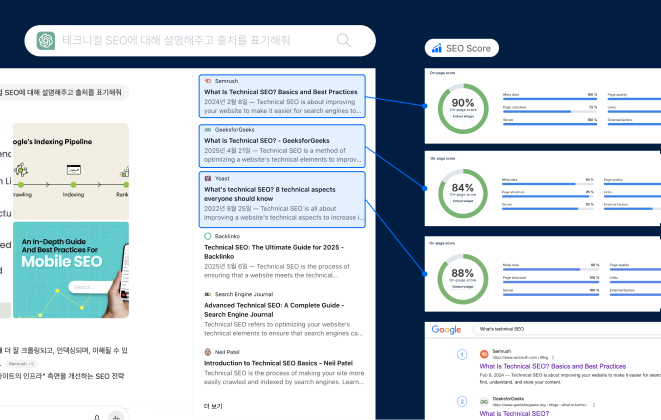Viewport: 661px width, 420px height.
Task: Click the magnifier search icon
Action: coord(344,40)
